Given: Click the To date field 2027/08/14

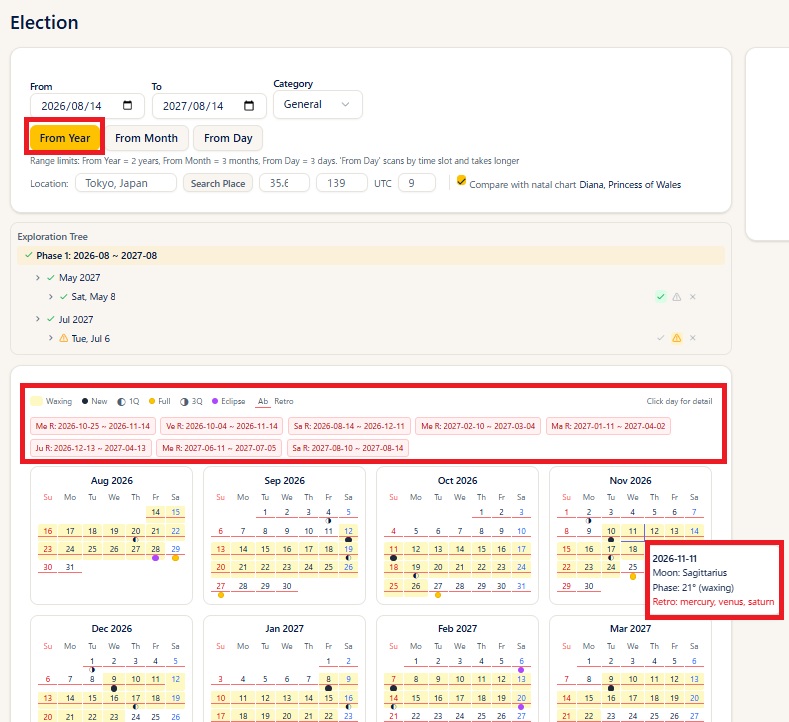Looking at the screenshot, I should click(209, 106).
